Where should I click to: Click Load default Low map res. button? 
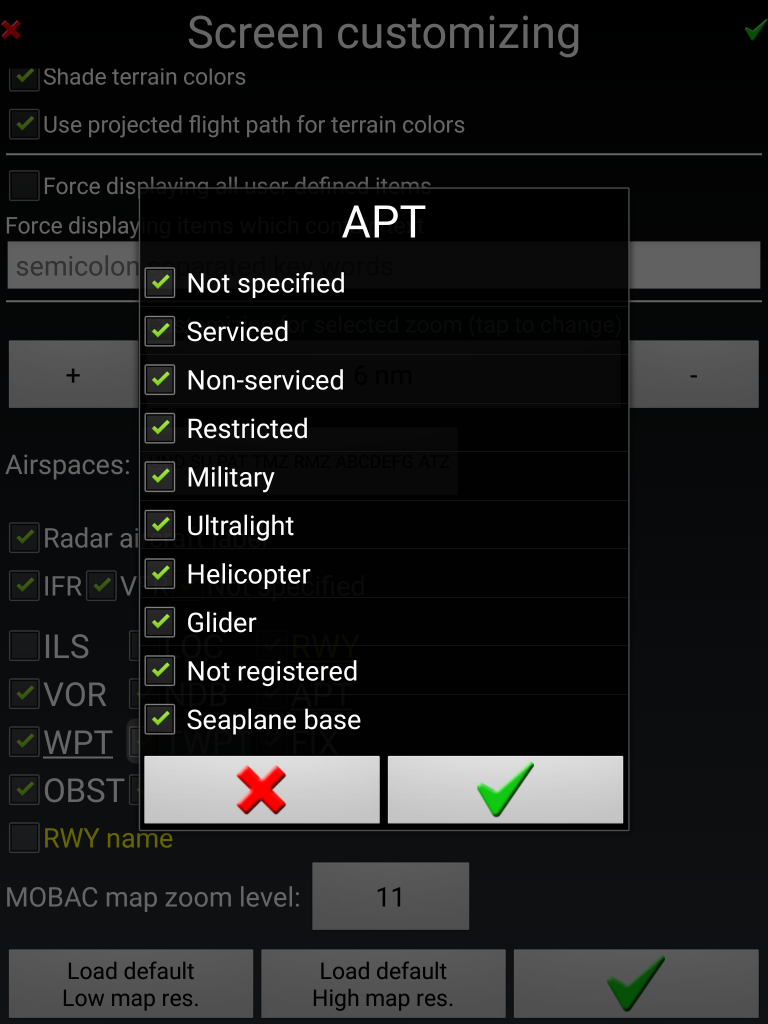131,984
